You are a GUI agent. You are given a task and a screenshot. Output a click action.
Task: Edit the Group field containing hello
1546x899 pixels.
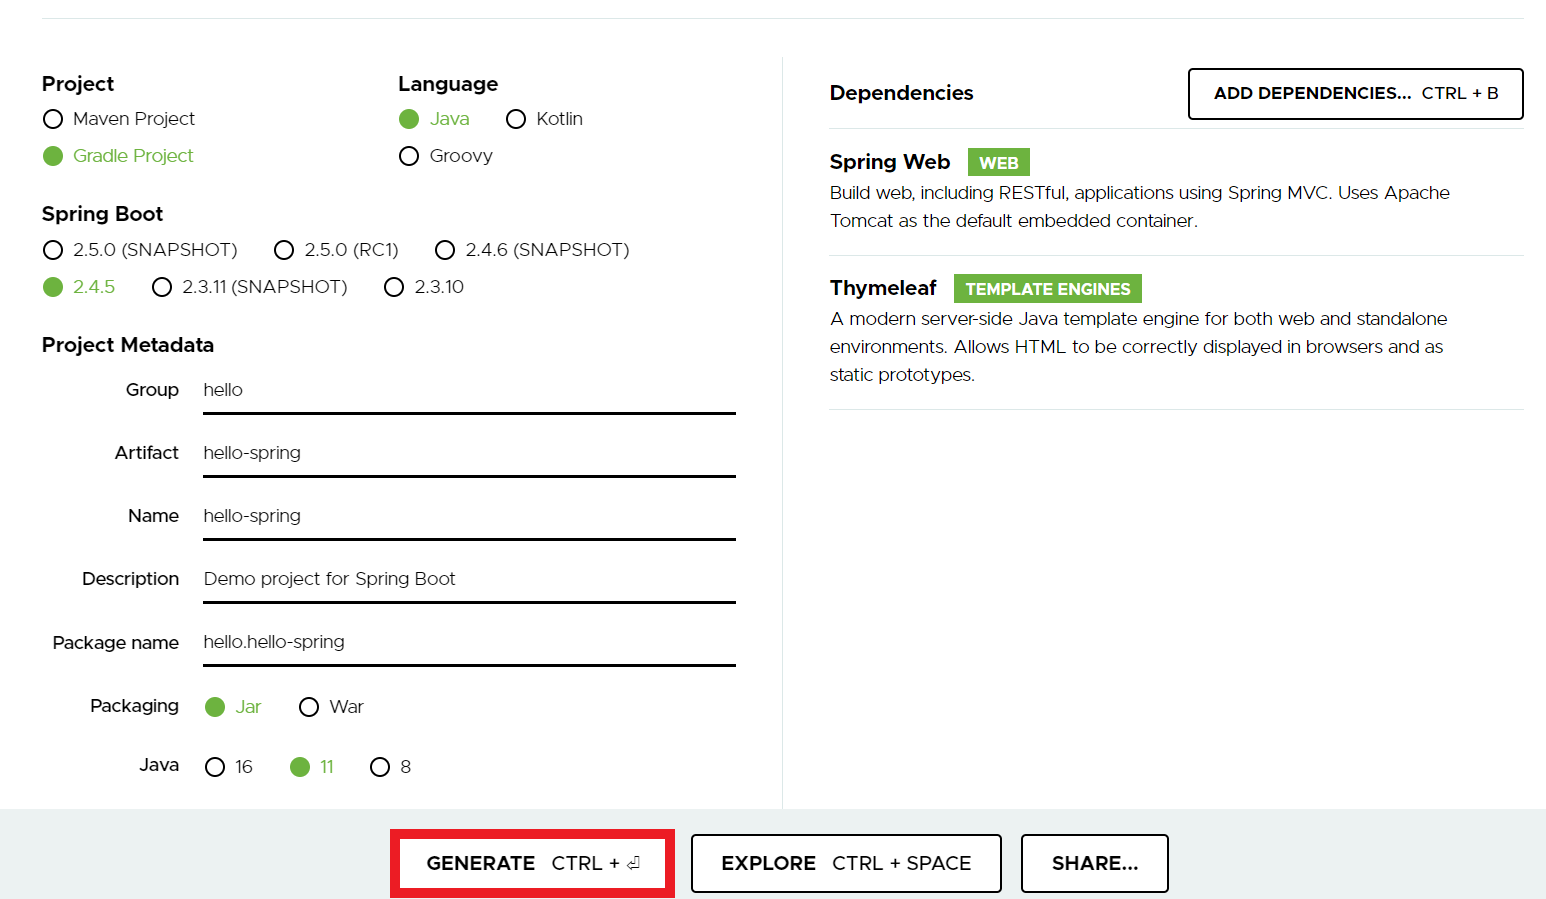tap(469, 391)
